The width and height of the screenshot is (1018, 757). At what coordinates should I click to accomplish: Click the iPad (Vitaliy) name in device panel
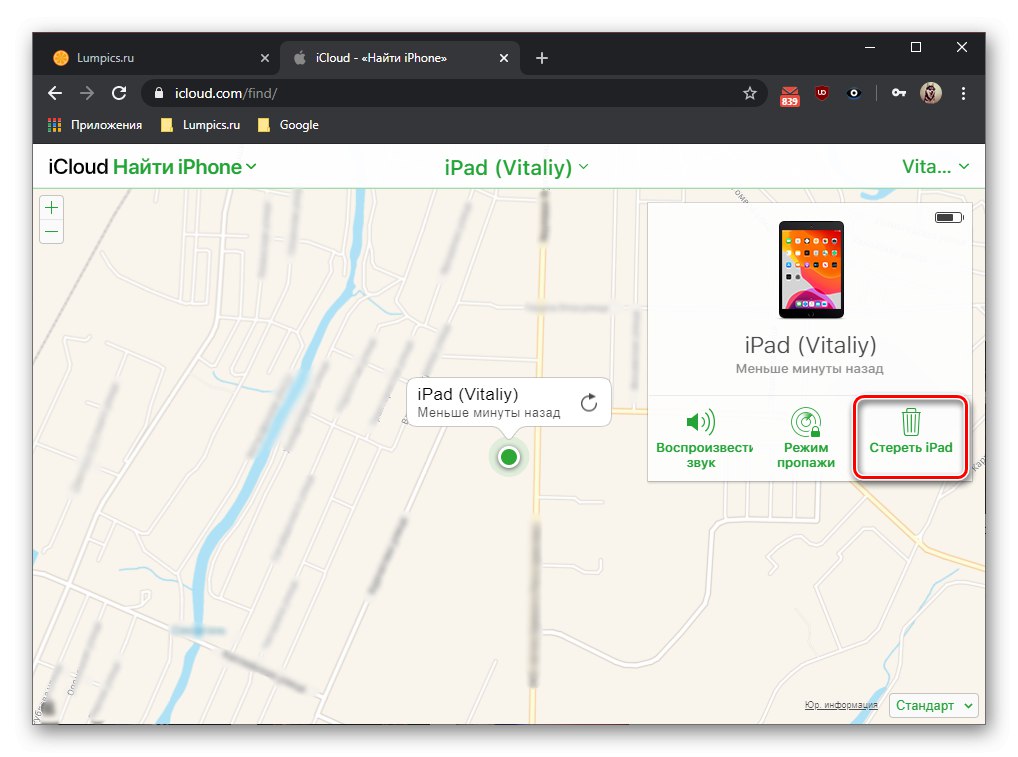(810, 345)
